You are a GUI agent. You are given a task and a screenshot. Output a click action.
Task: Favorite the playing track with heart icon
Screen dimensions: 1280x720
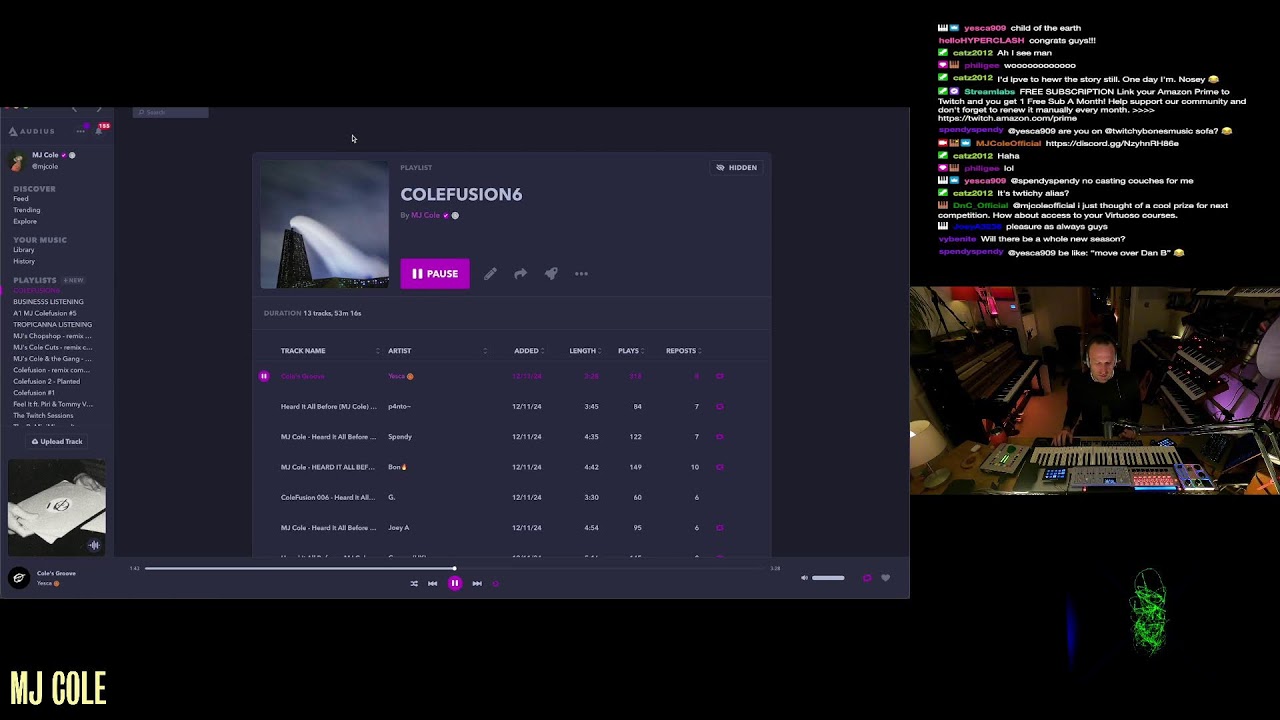pyautogui.click(x=885, y=578)
